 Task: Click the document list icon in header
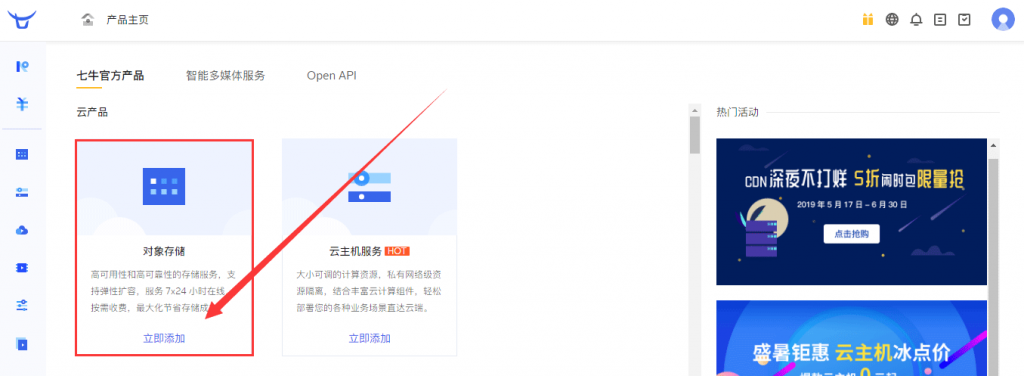coord(940,20)
